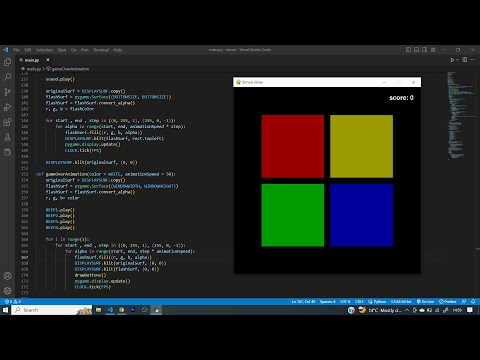Run the Python file with play icon
Screen dimensions: 480x360
click(x=452, y=60)
